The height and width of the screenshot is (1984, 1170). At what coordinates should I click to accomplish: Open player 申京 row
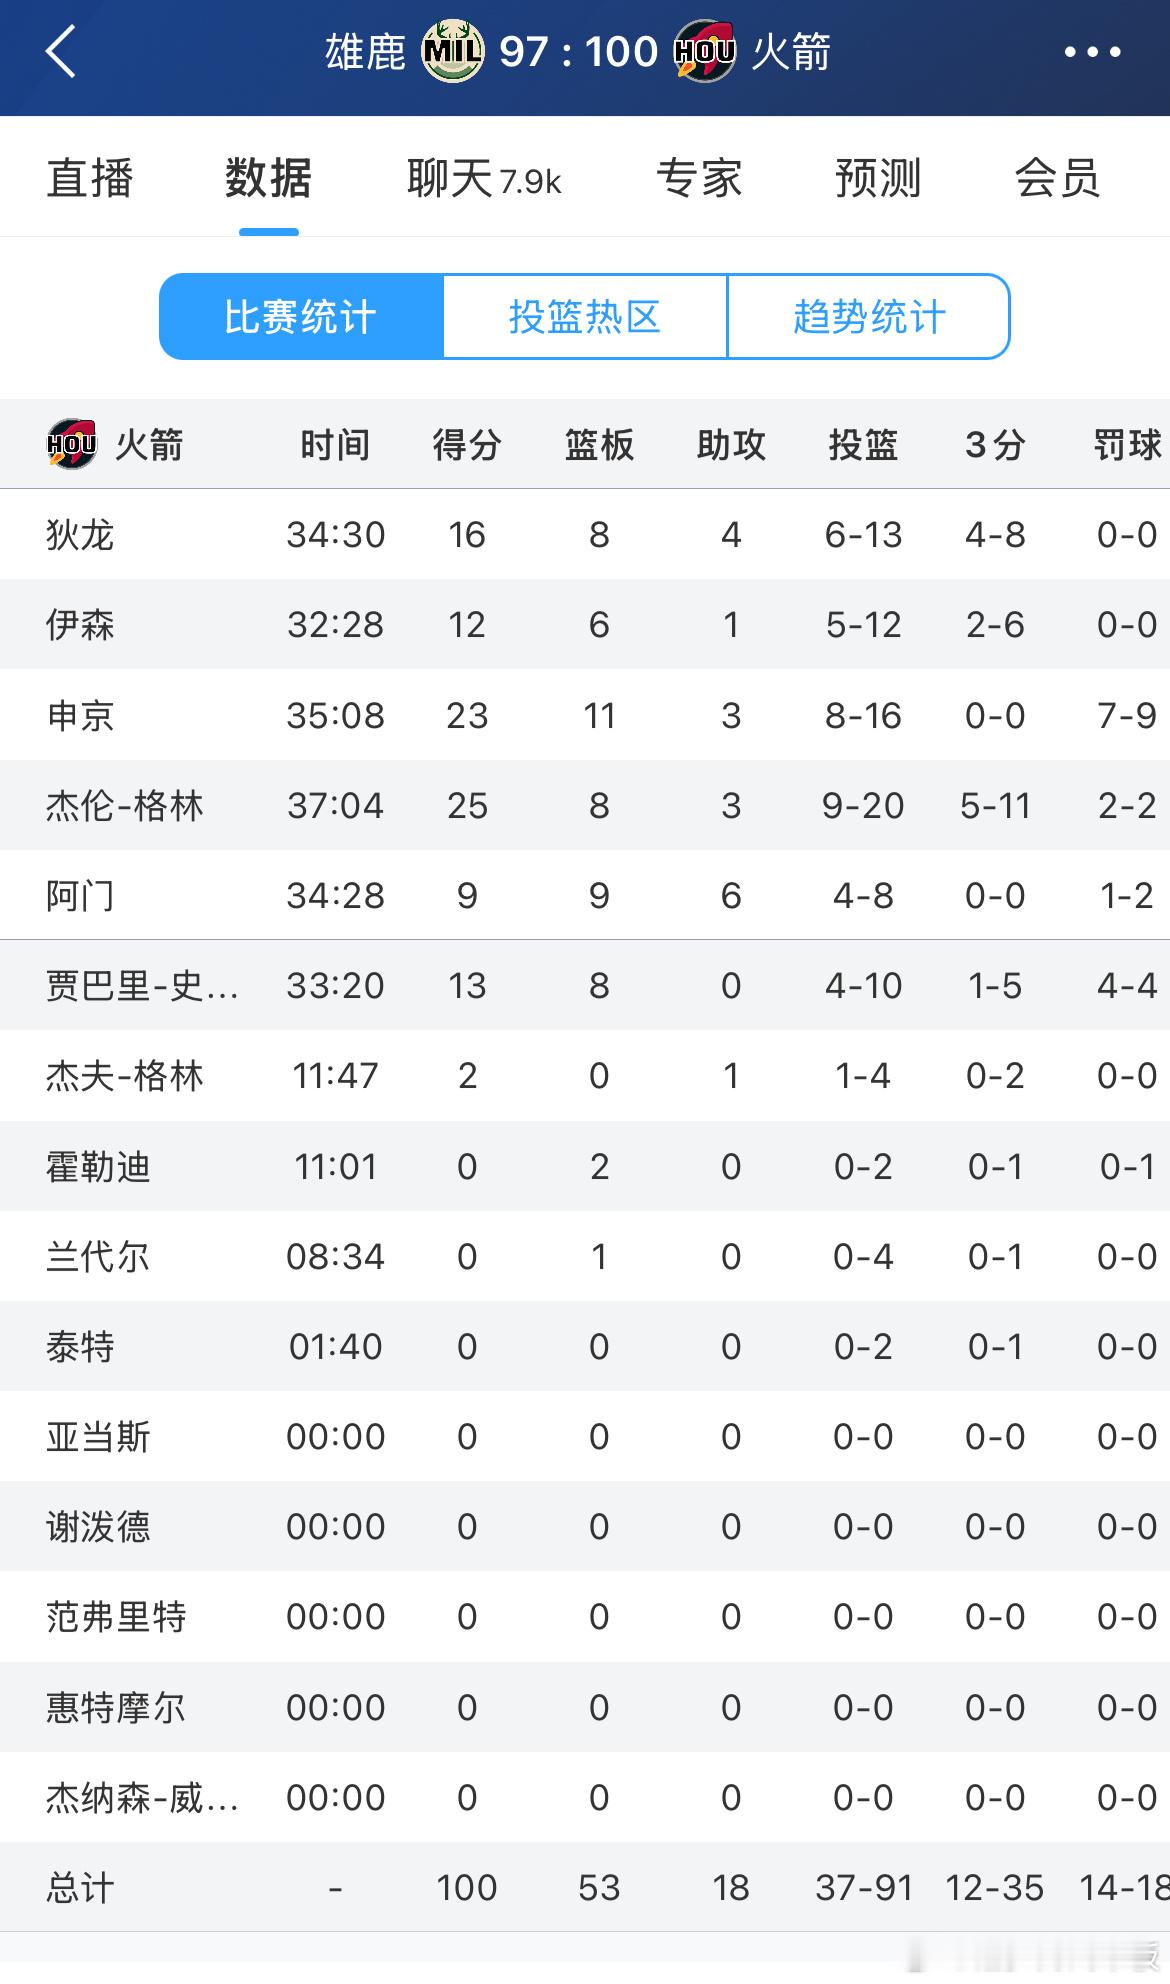pyautogui.click(x=585, y=715)
